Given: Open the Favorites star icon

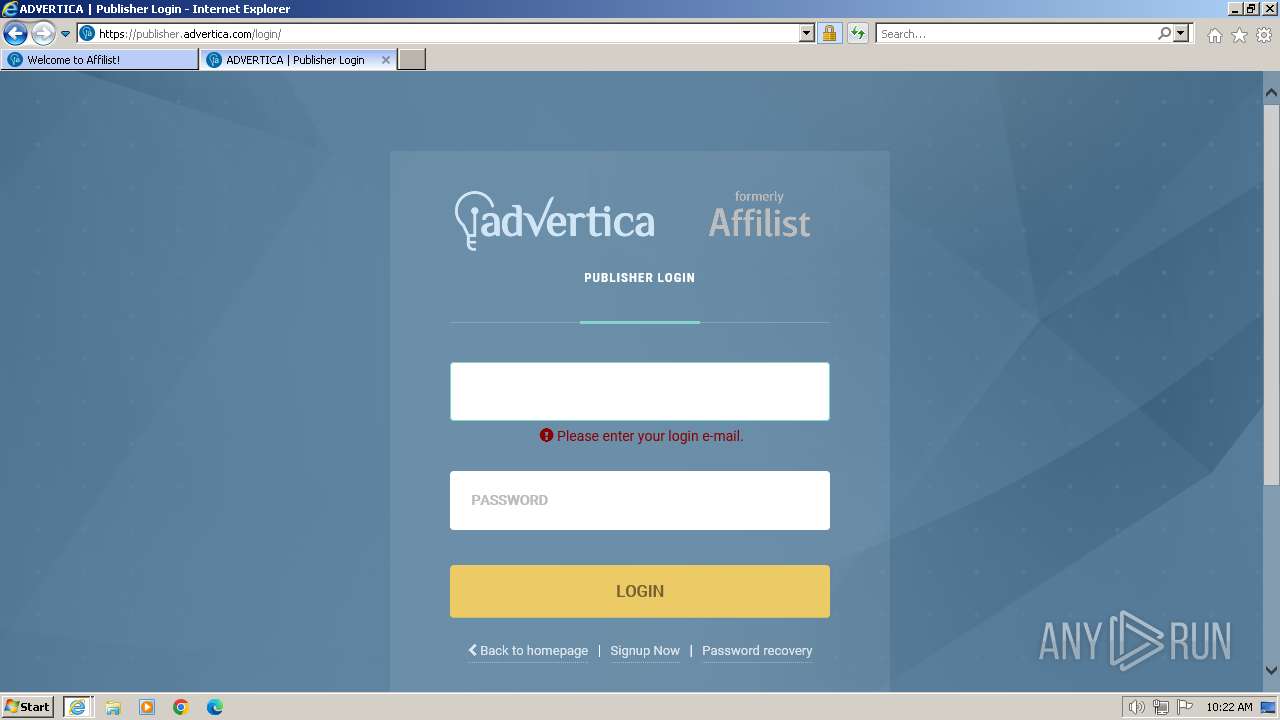Looking at the screenshot, I should point(1239,35).
